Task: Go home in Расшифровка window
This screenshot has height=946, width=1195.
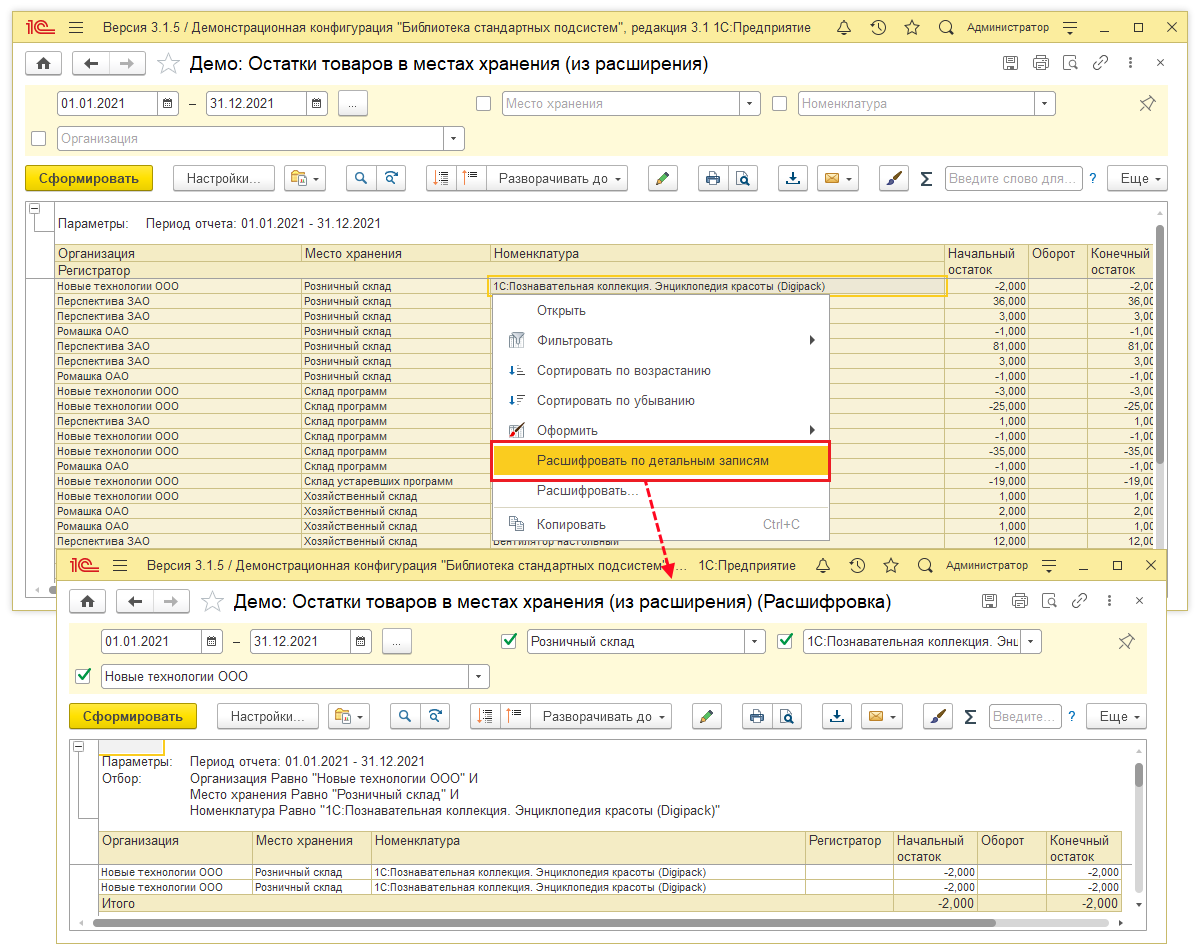Action: 88,601
